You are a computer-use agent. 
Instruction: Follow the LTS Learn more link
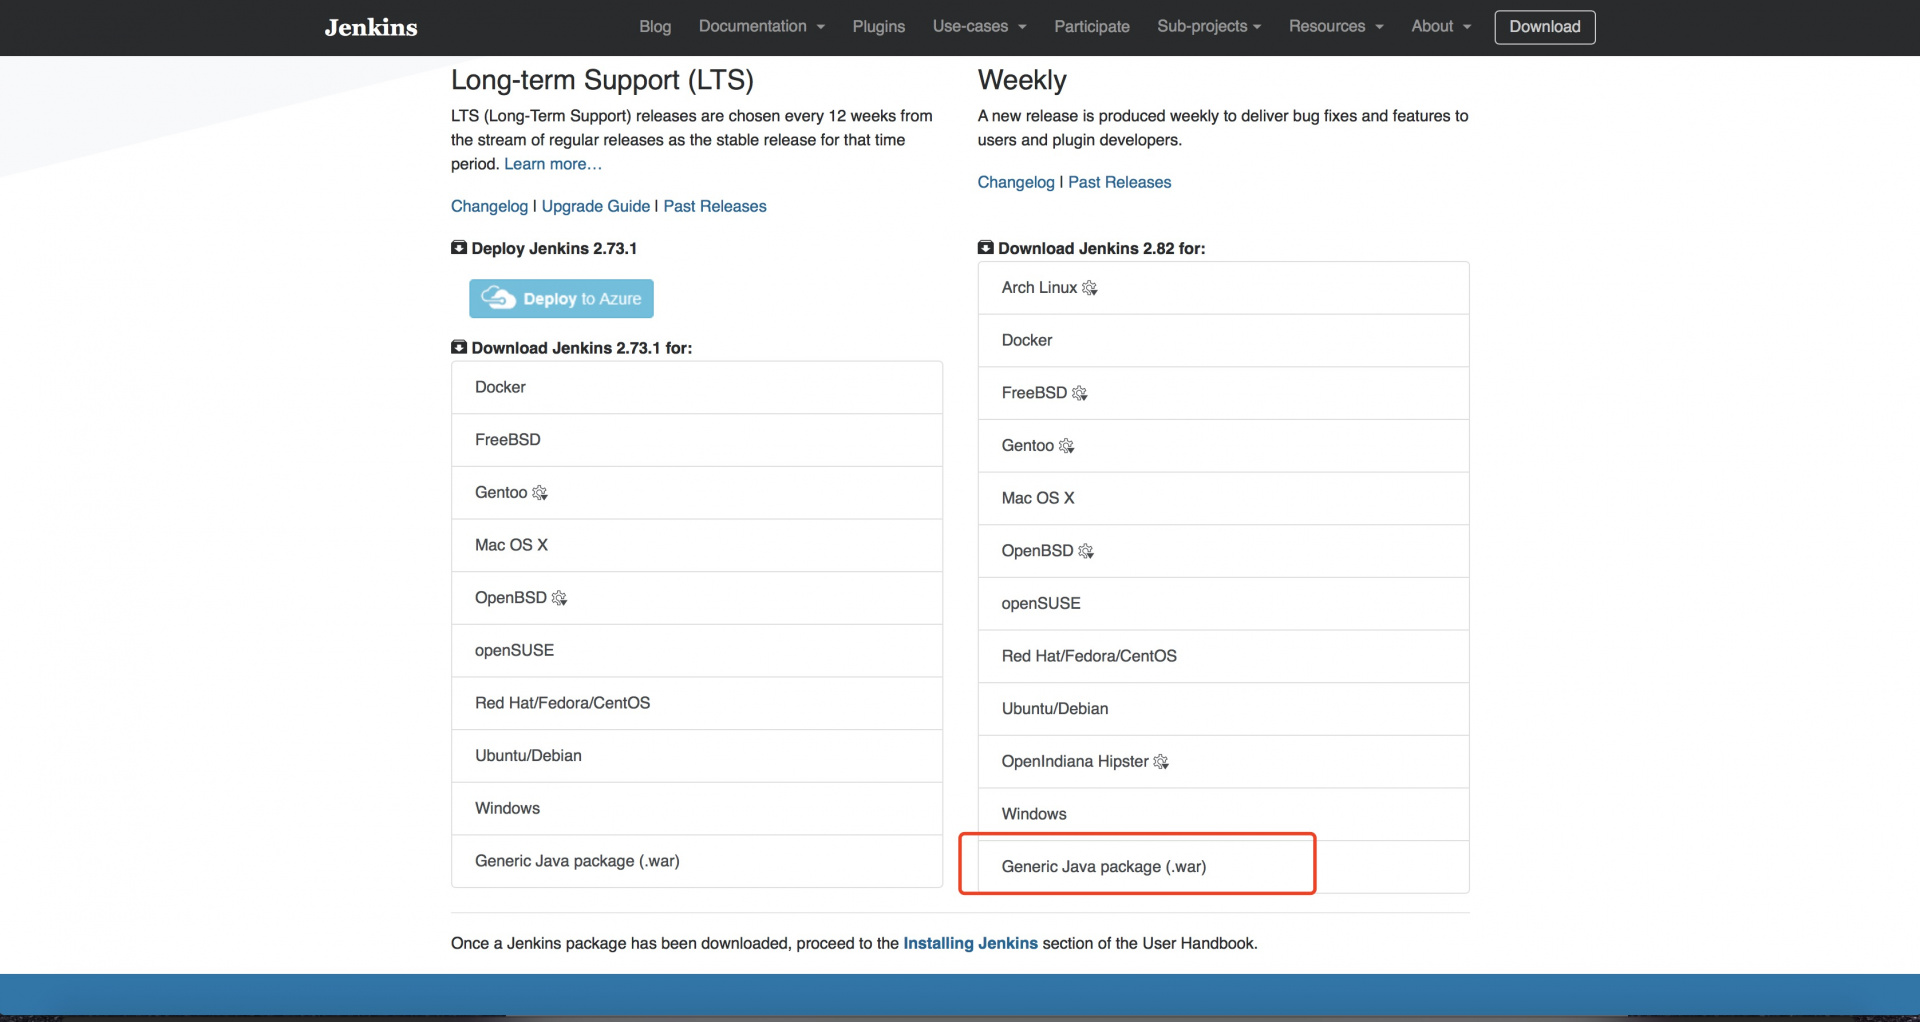pyautogui.click(x=553, y=164)
